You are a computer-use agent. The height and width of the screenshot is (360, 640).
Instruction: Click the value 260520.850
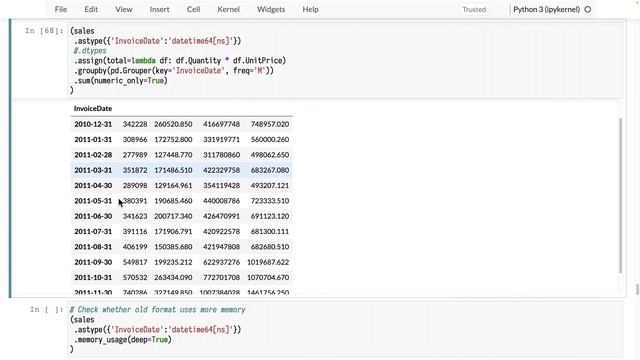[x=173, y=124]
